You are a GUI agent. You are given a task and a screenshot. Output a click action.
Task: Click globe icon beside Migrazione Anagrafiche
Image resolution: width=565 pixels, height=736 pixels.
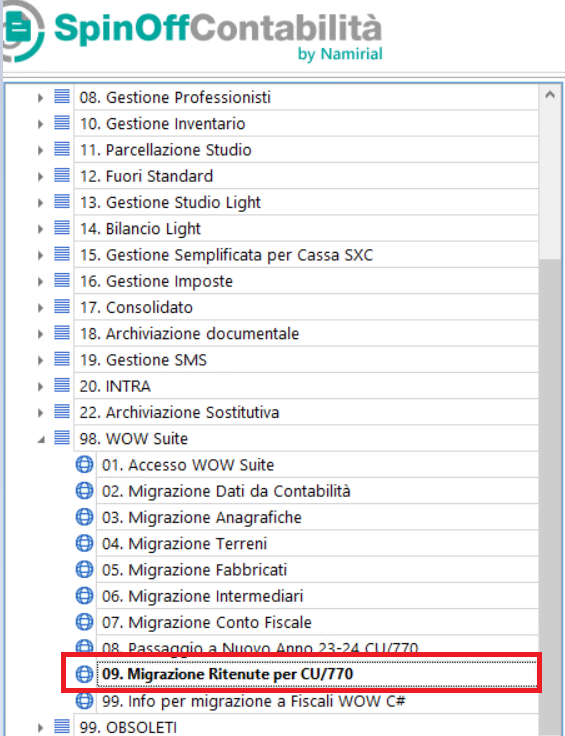tap(84, 517)
